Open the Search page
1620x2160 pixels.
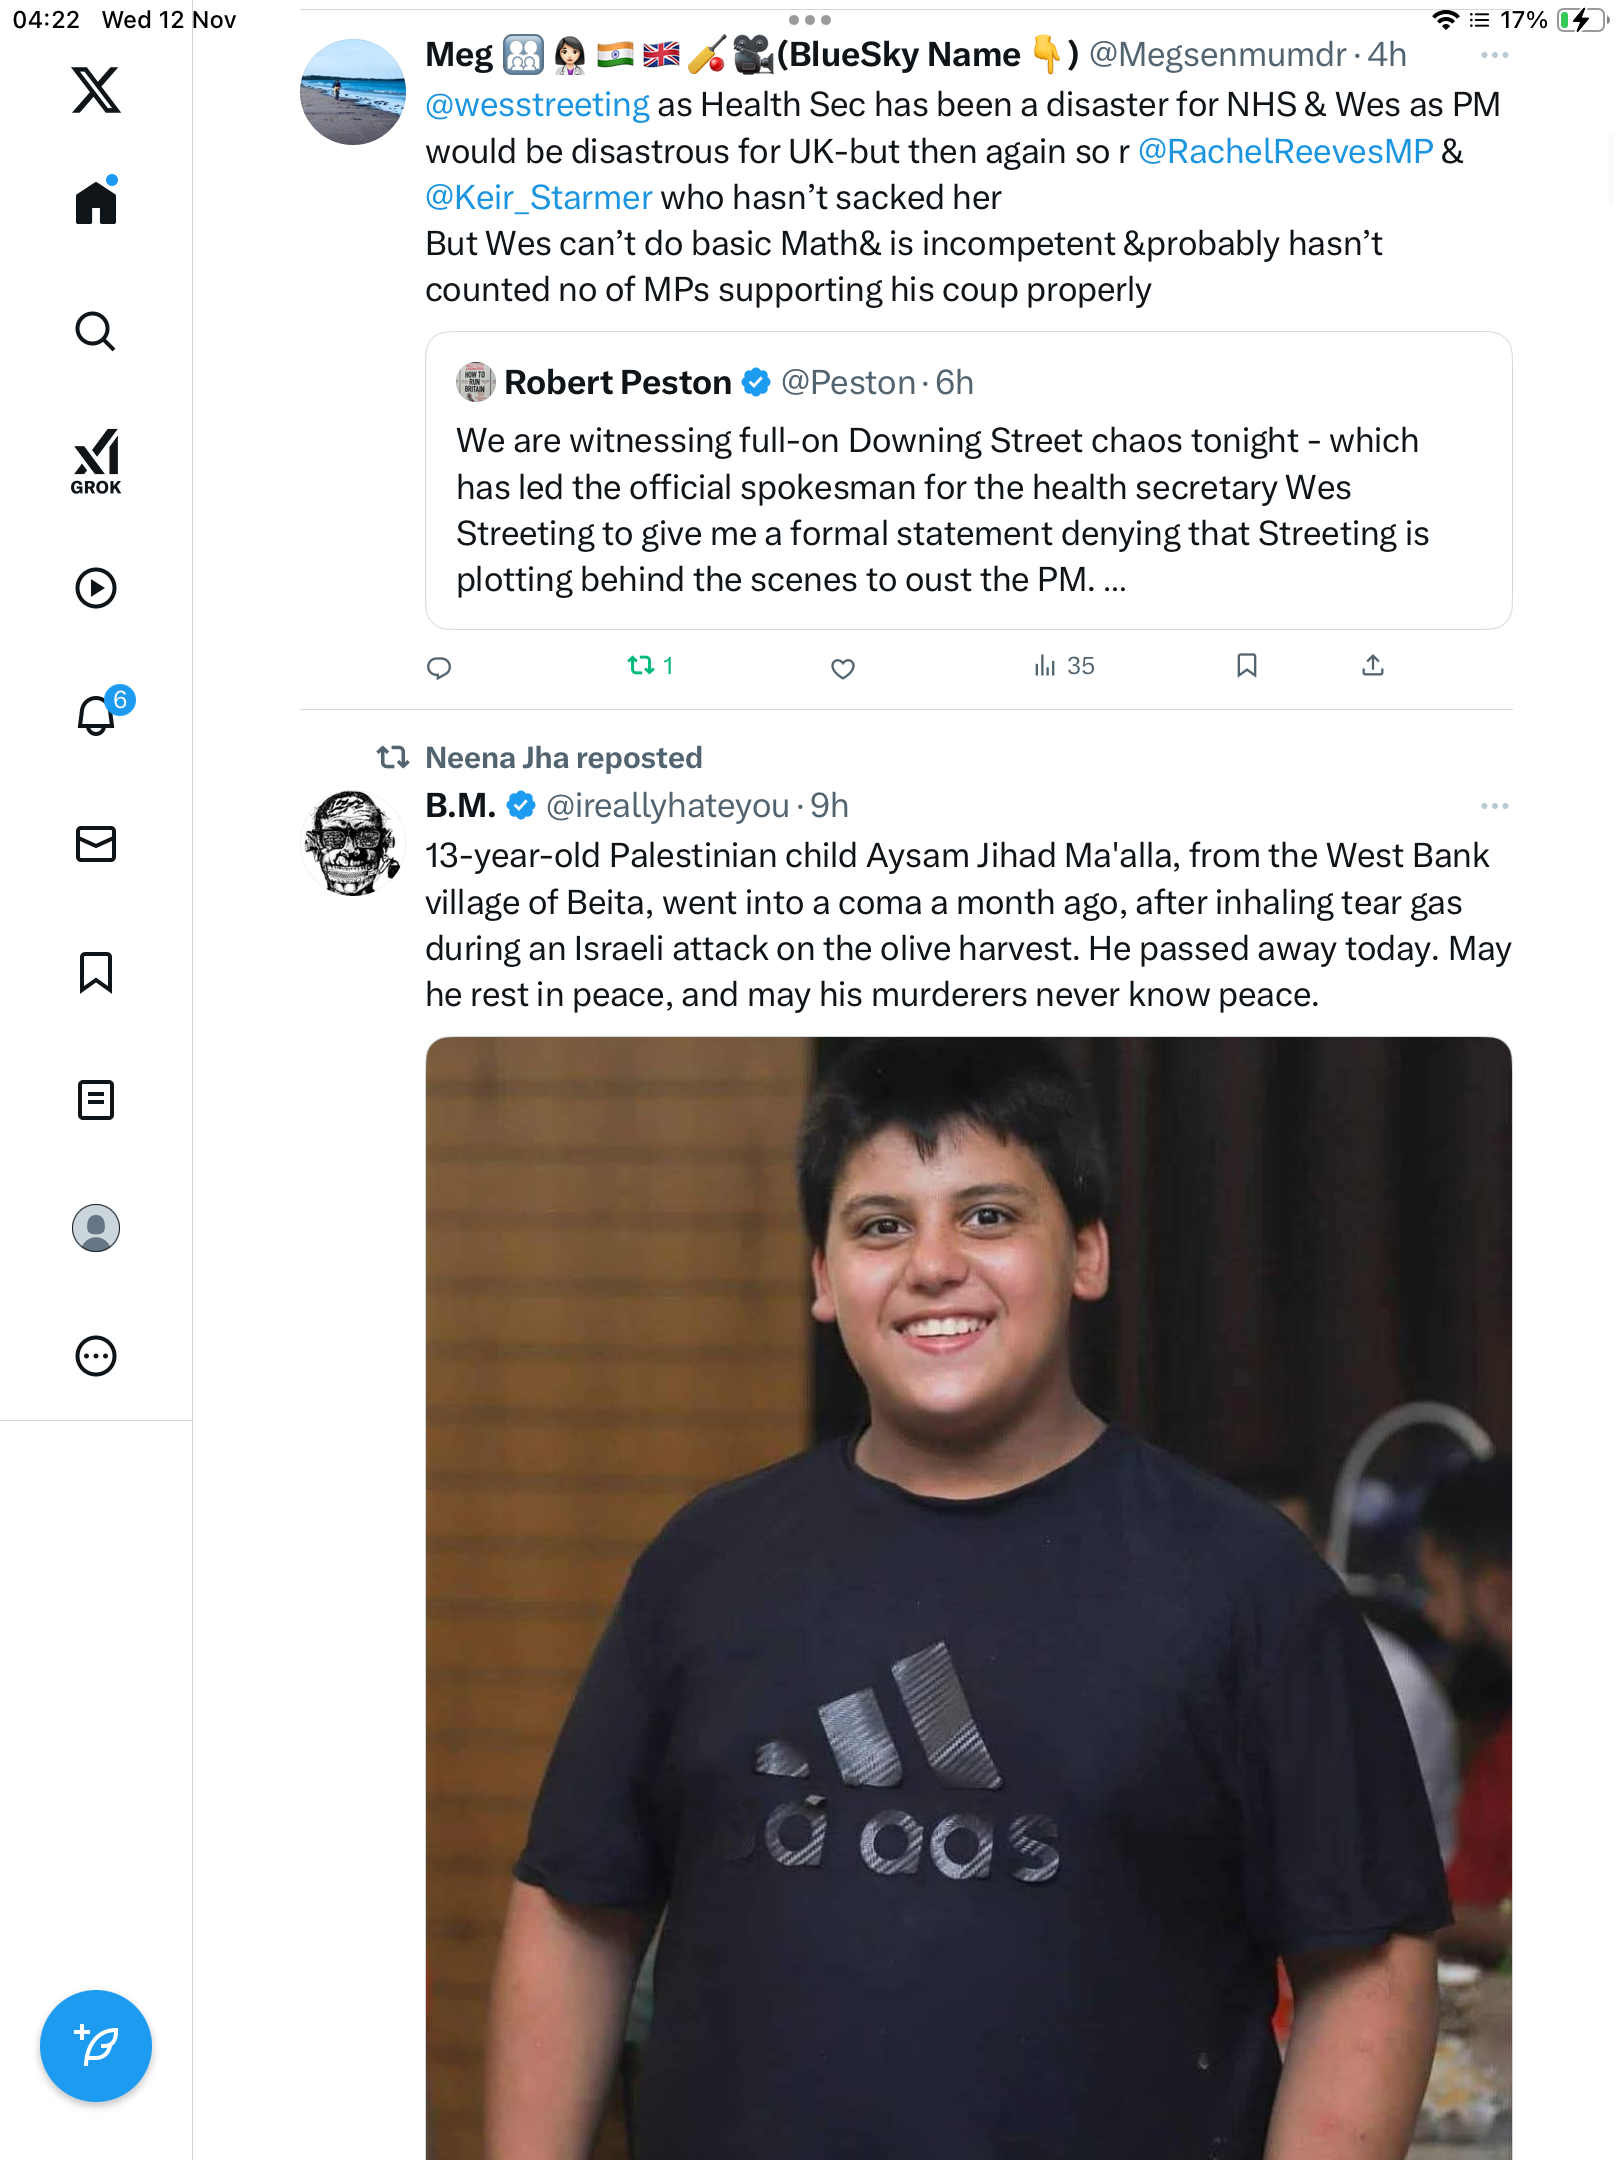pyautogui.click(x=96, y=331)
